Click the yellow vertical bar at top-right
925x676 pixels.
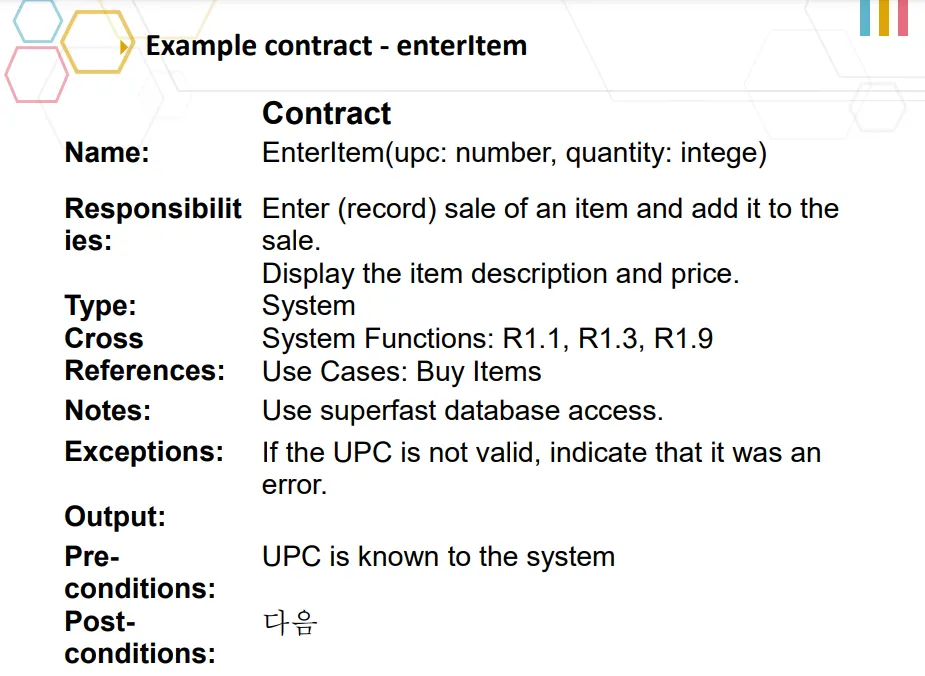pyautogui.click(x=884, y=18)
